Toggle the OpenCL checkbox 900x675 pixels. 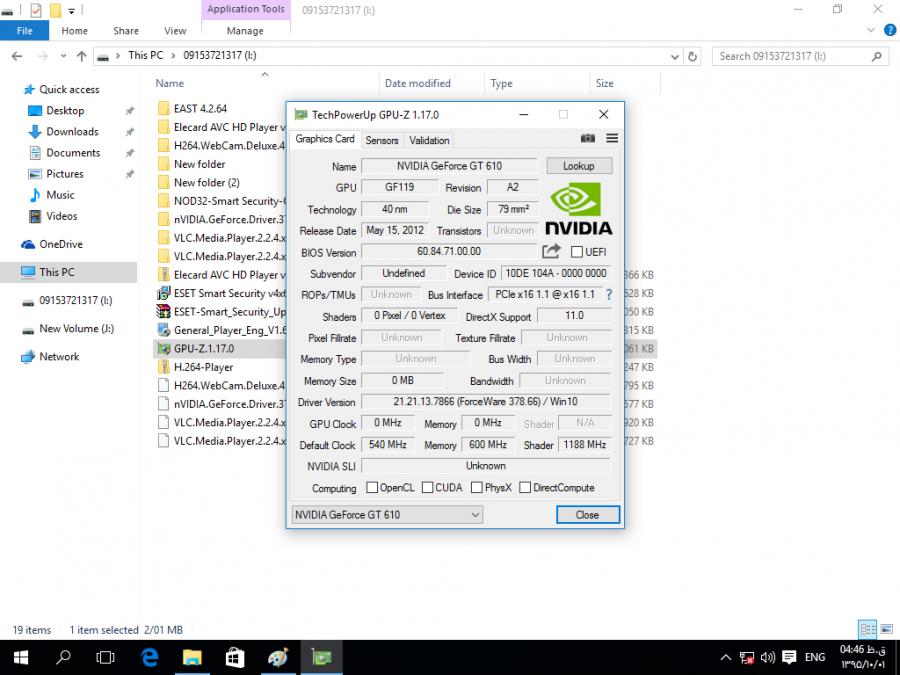[372, 487]
